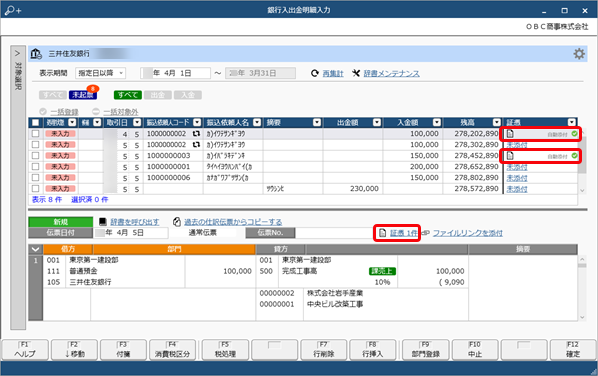The image size is (598, 376).
Task: Click the F1 ヘルプ function button
Action: point(25,350)
